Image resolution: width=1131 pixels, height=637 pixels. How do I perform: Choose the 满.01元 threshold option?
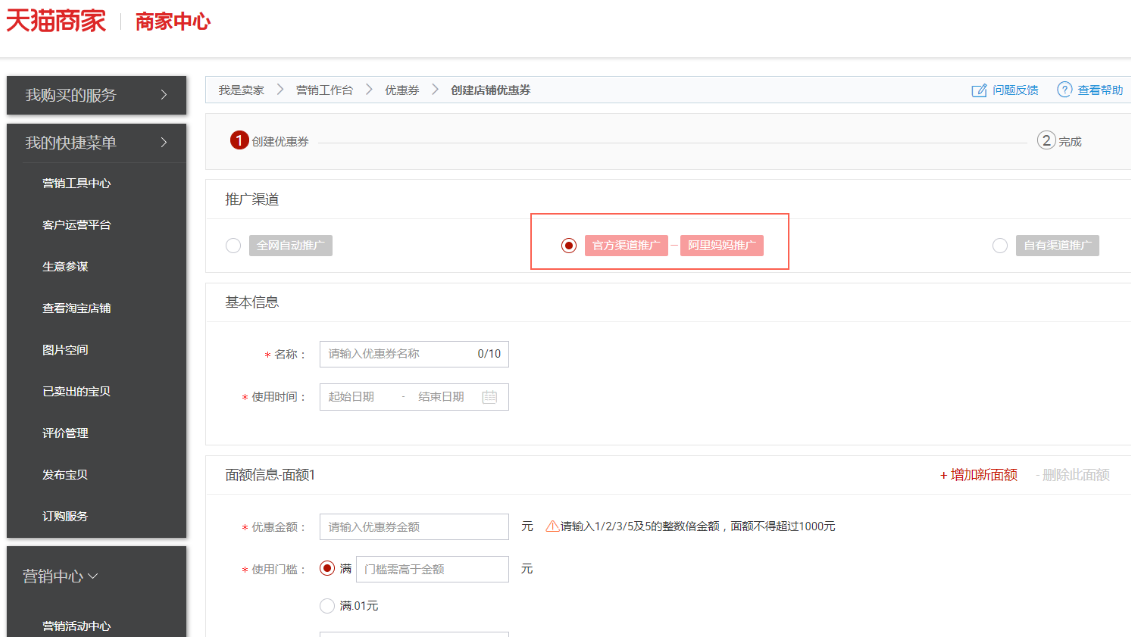[x=327, y=605]
